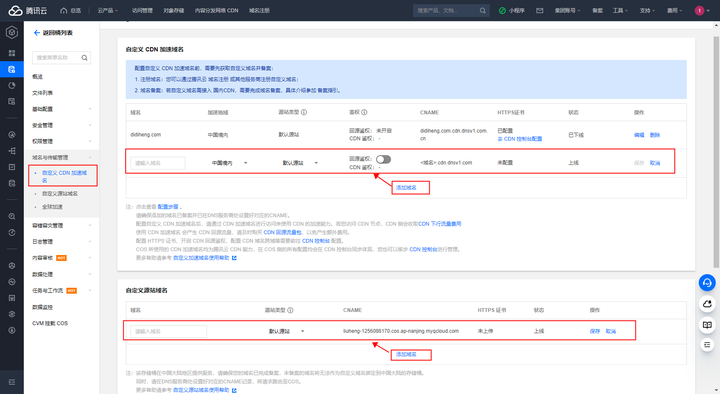Focus the sidebar menu search box
The height and width of the screenshot is (394, 720).
click(62, 58)
